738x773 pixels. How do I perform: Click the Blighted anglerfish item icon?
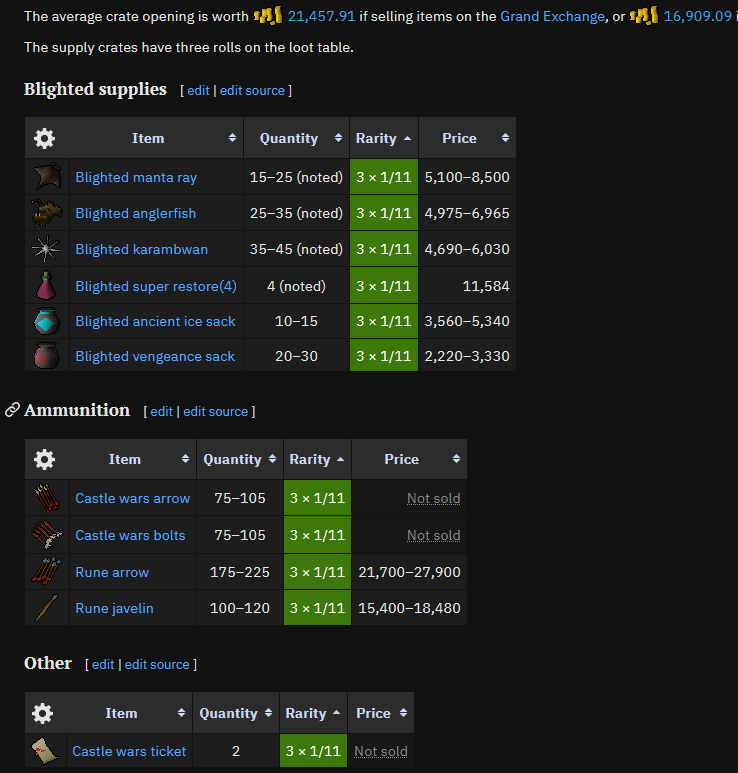tap(47, 213)
